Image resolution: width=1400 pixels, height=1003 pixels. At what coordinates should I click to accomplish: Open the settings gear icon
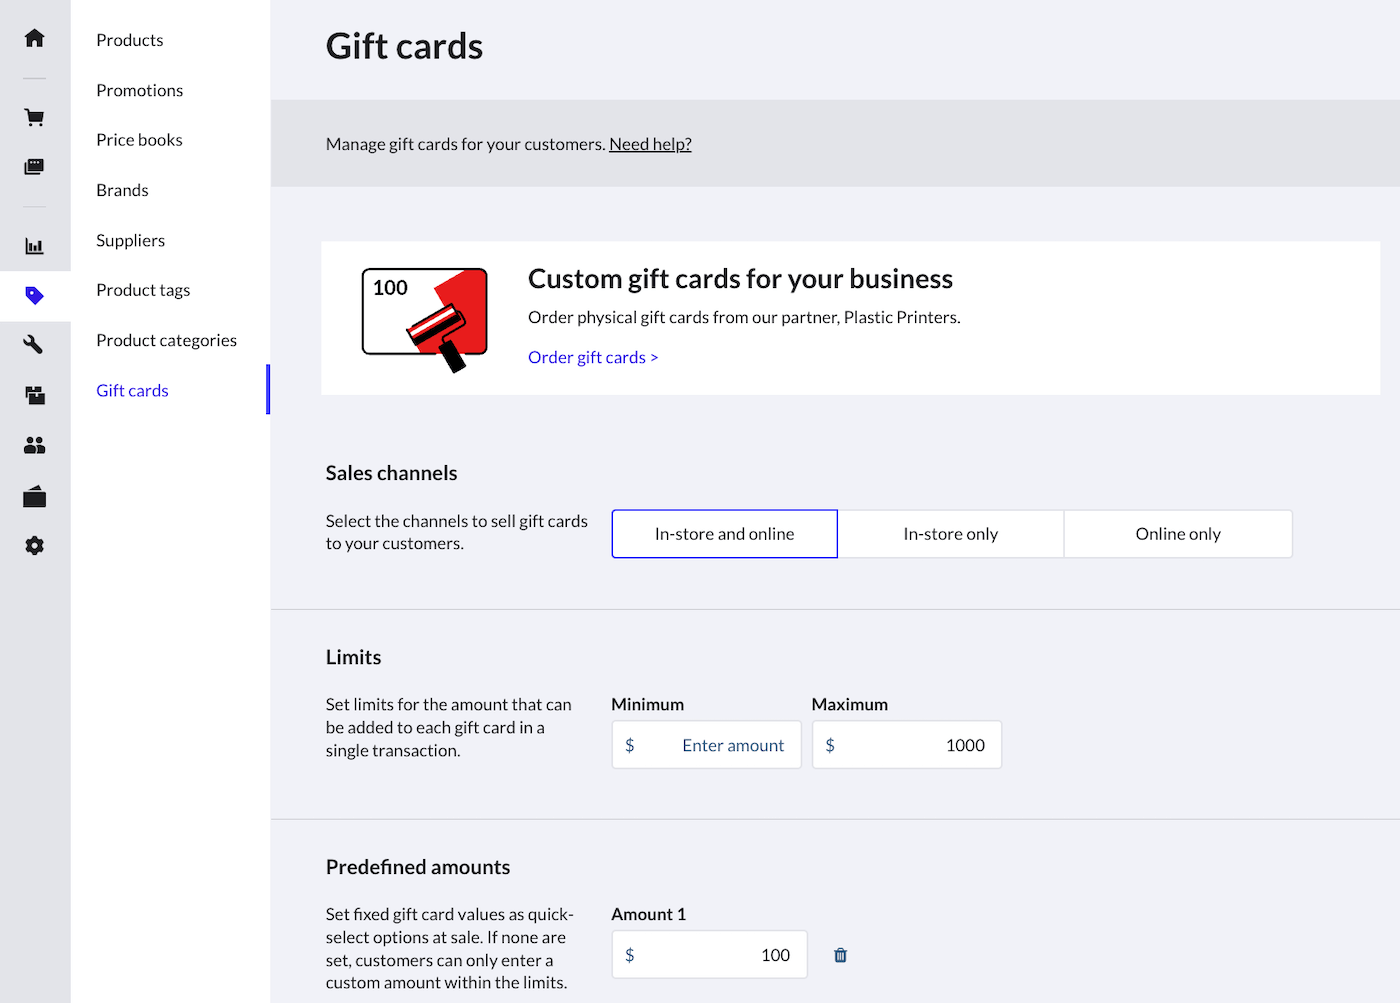pyautogui.click(x=35, y=545)
